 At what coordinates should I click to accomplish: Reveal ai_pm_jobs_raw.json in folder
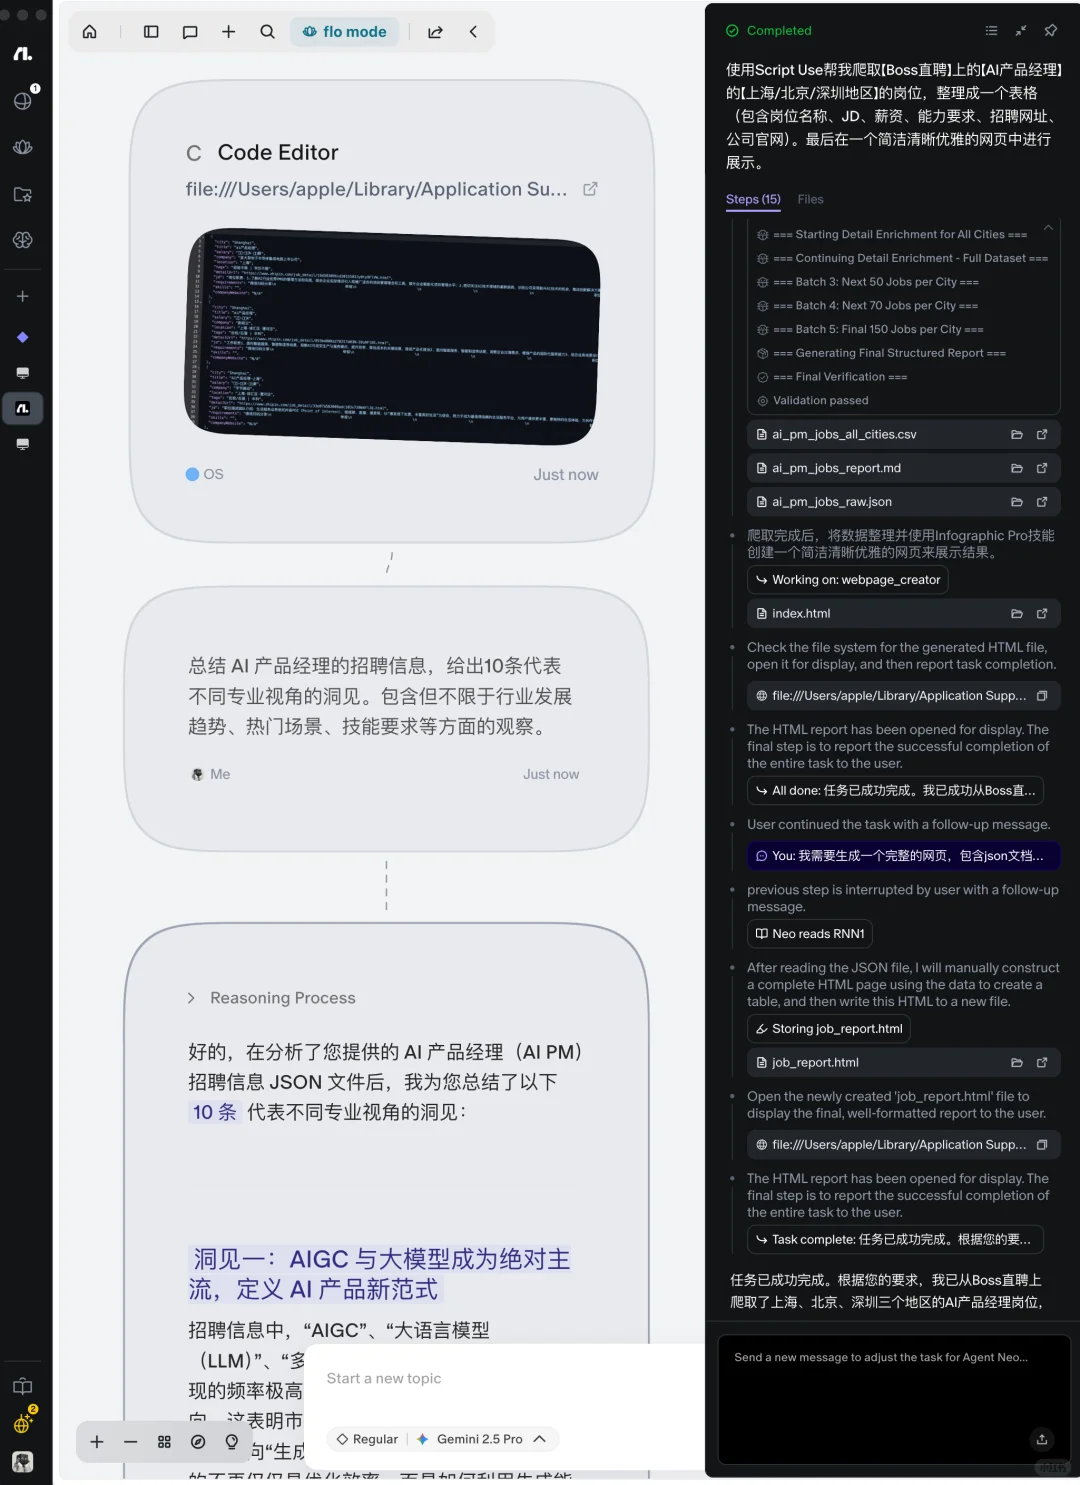(1017, 502)
